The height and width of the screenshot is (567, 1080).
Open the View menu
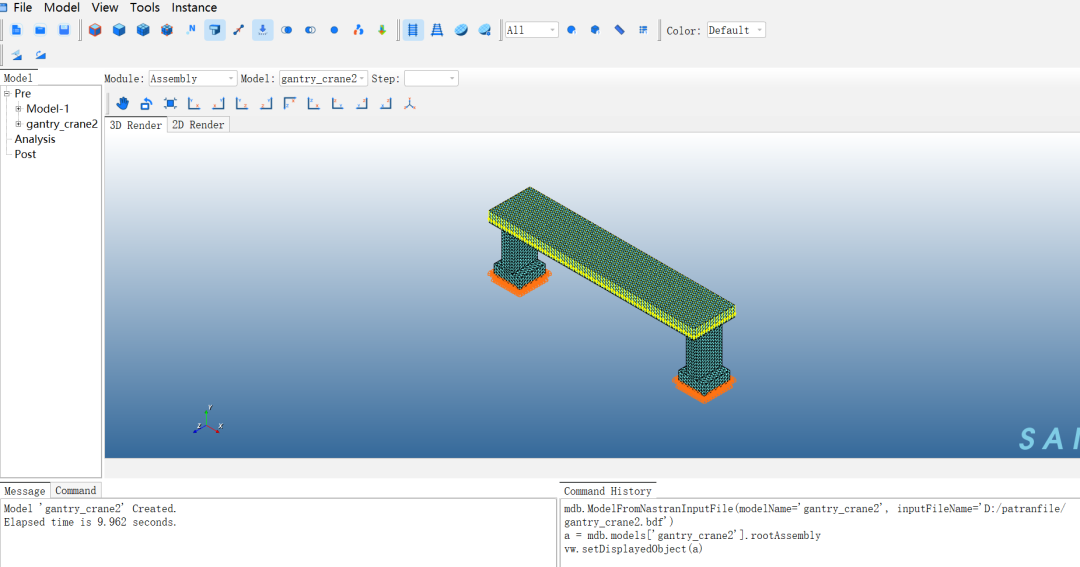point(105,8)
